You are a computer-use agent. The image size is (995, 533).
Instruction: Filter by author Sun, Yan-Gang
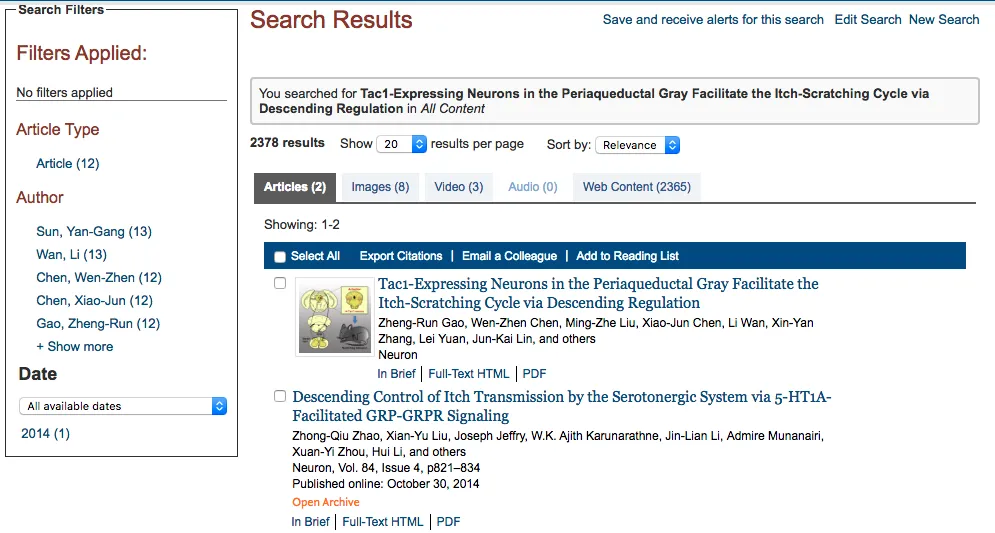[x=94, y=232]
